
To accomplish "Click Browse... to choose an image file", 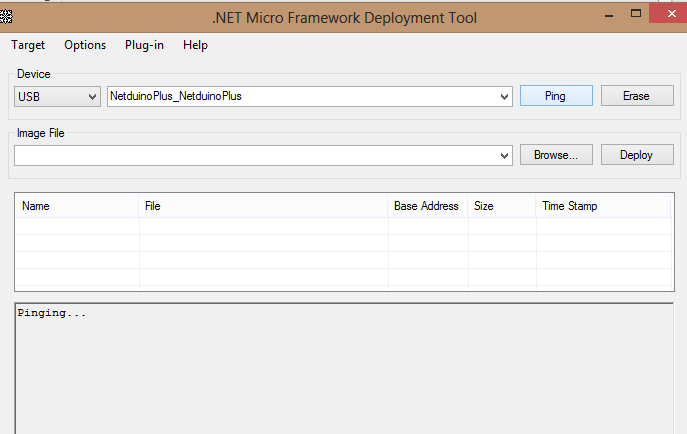I will [x=556, y=155].
